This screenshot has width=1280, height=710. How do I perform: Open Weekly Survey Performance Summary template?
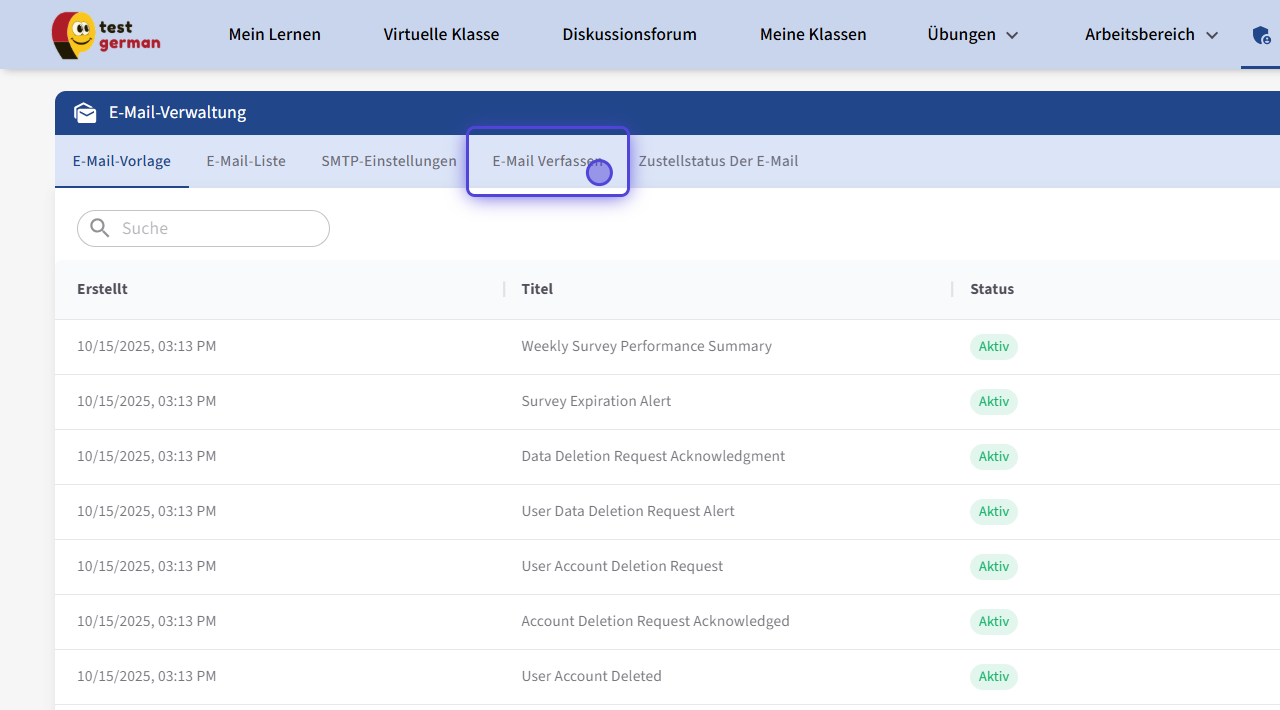pos(646,346)
